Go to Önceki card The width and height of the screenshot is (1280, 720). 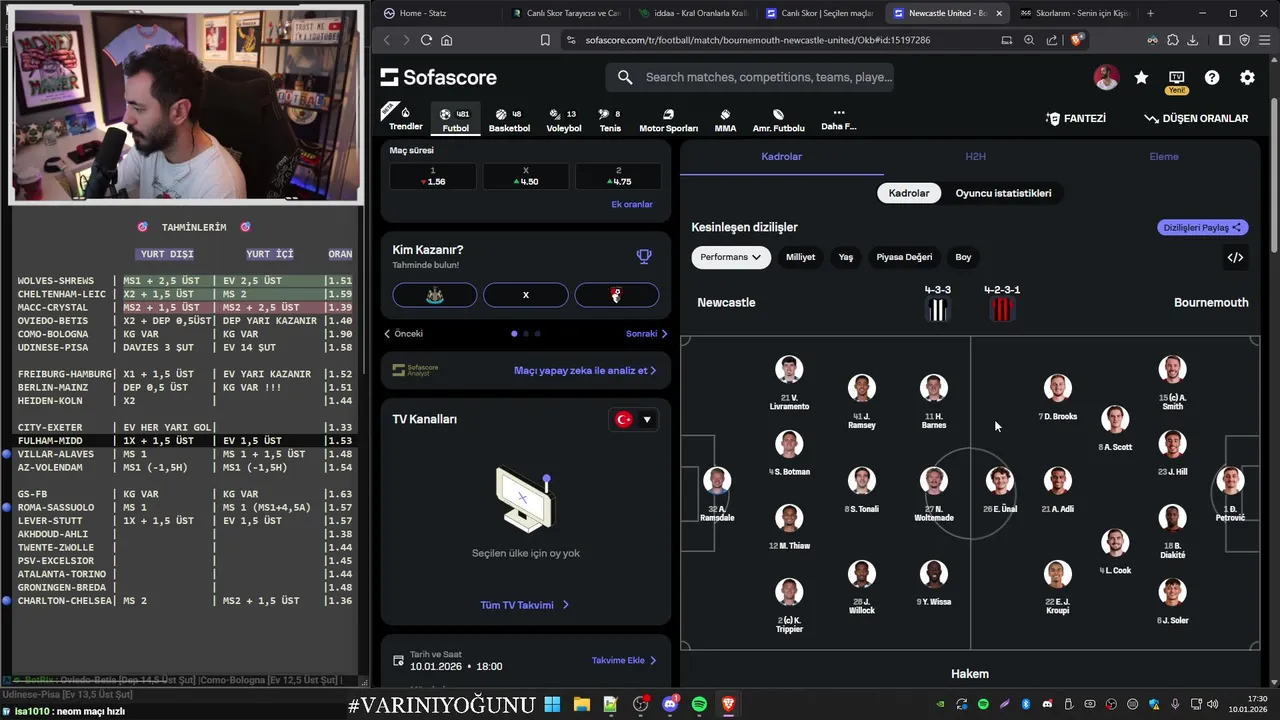404,334
